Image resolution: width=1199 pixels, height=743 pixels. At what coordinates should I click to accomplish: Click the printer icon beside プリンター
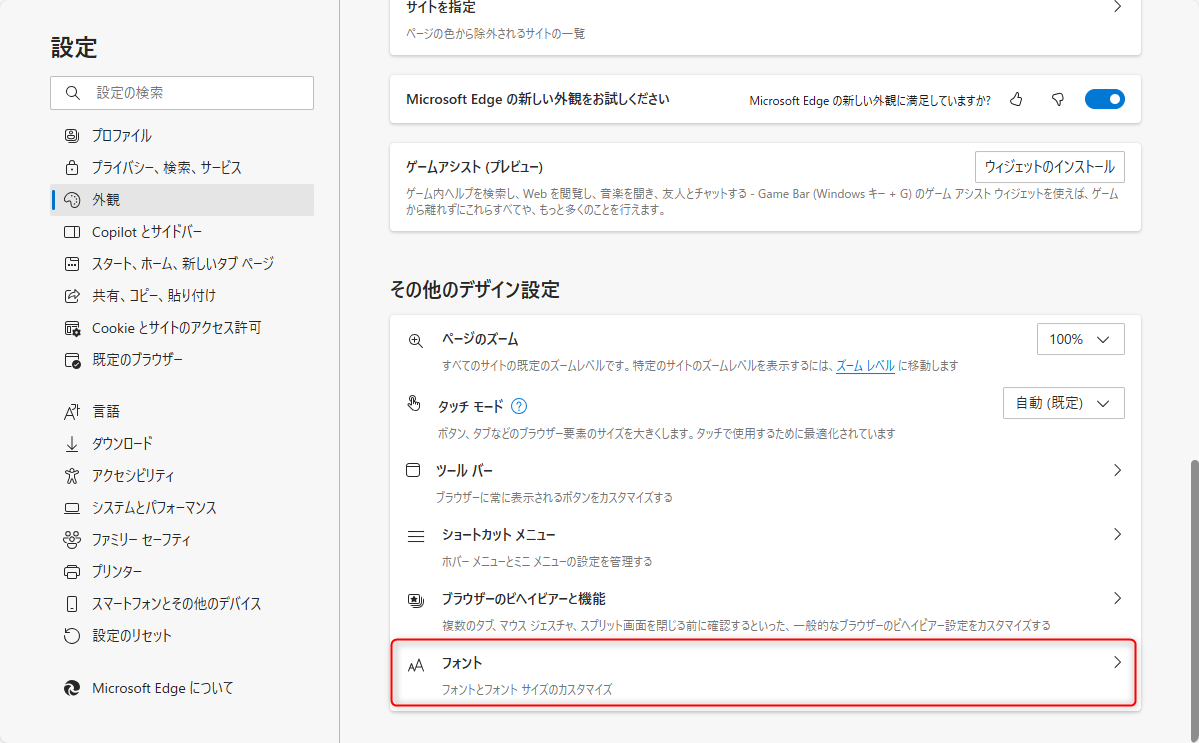coord(72,572)
